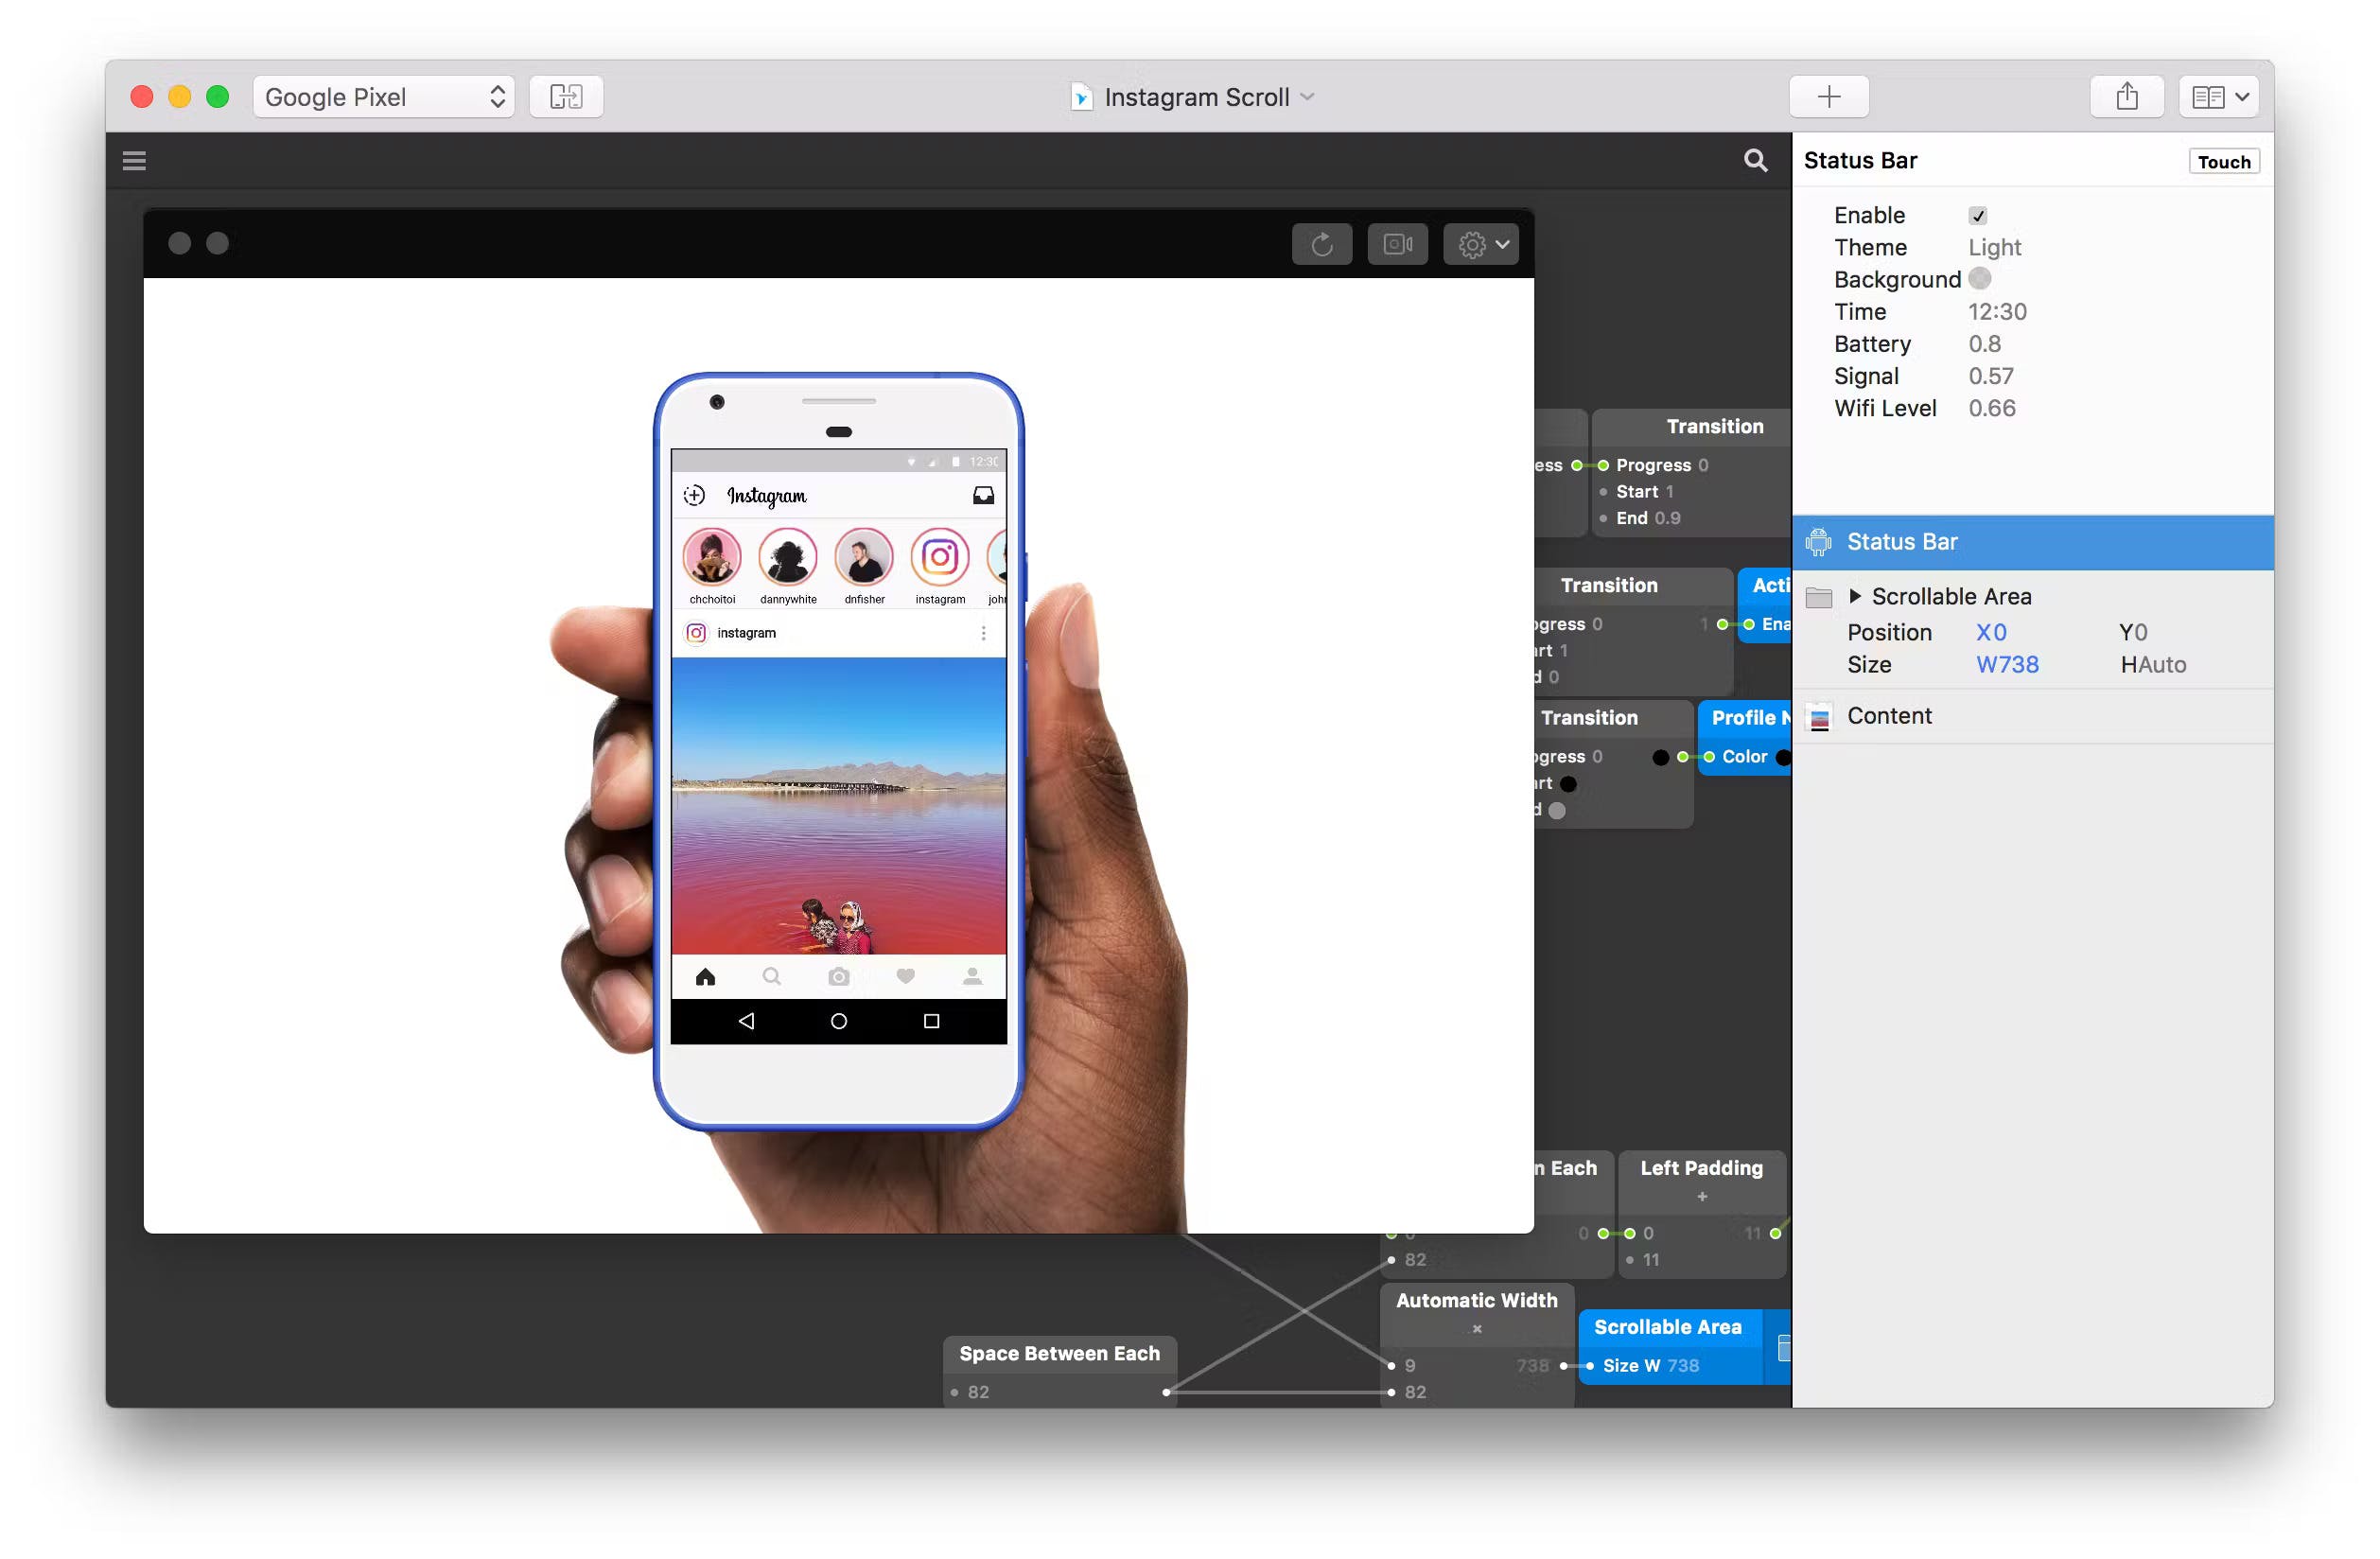Click the search icon in top bar
The width and height of the screenshot is (2380, 1559).
(x=1756, y=160)
